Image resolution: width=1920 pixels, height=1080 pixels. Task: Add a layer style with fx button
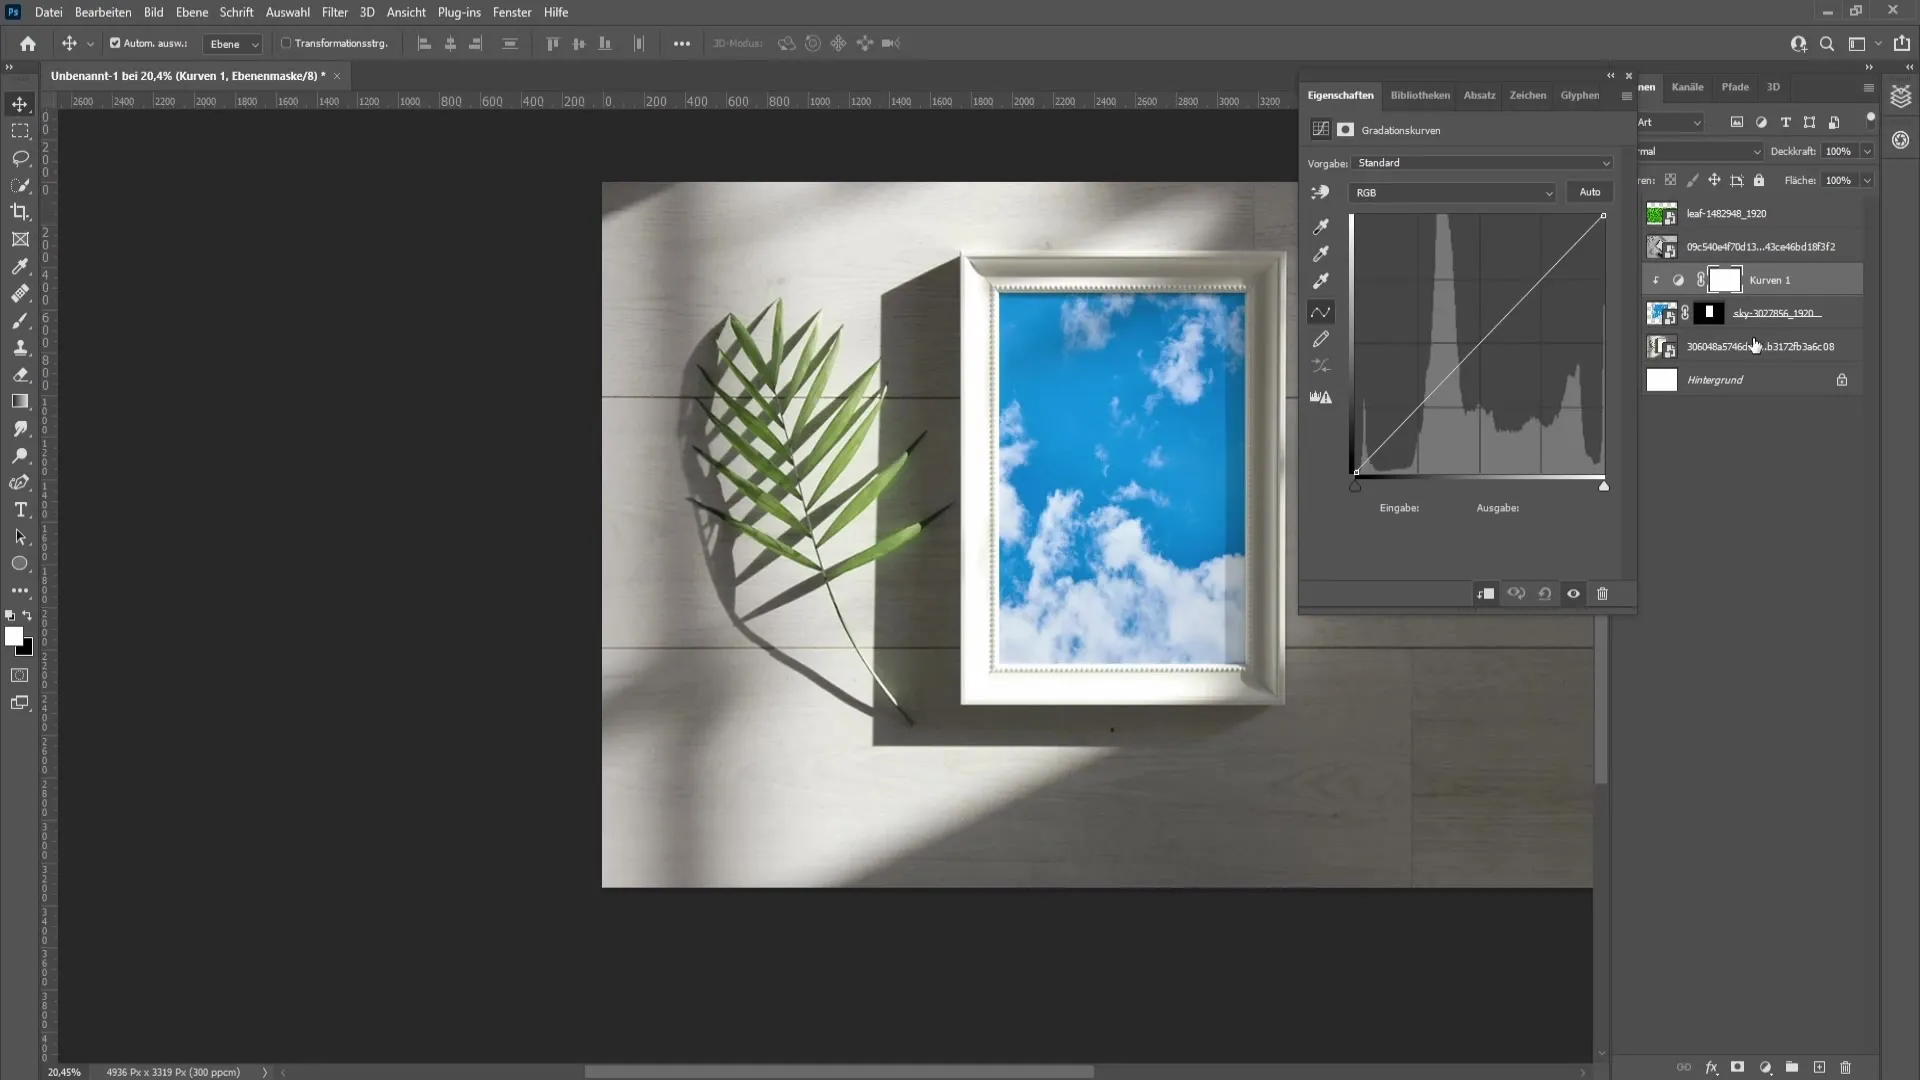pyautogui.click(x=1711, y=1067)
